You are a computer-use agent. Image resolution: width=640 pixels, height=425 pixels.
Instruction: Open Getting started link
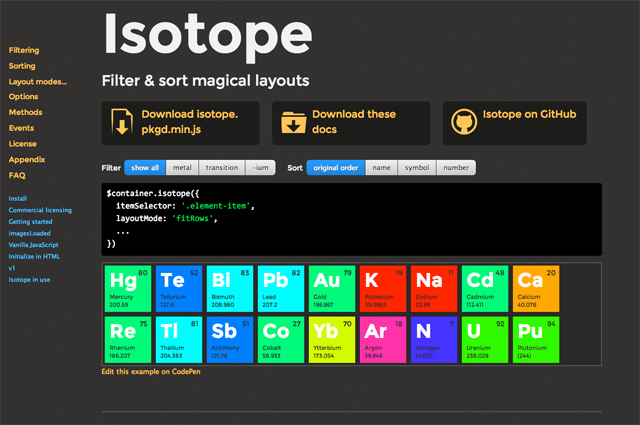pos(30,222)
